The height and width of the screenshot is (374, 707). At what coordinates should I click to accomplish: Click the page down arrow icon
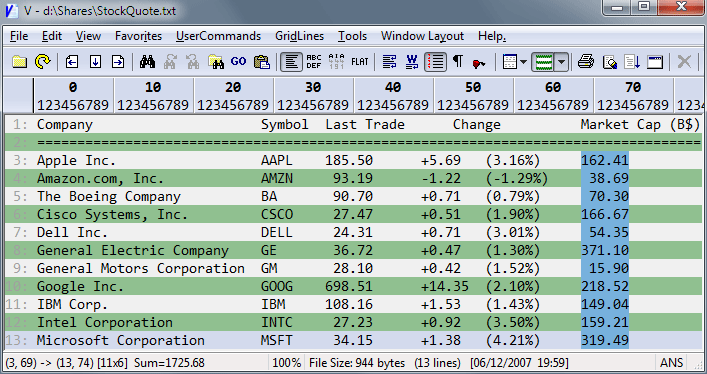(x=95, y=62)
